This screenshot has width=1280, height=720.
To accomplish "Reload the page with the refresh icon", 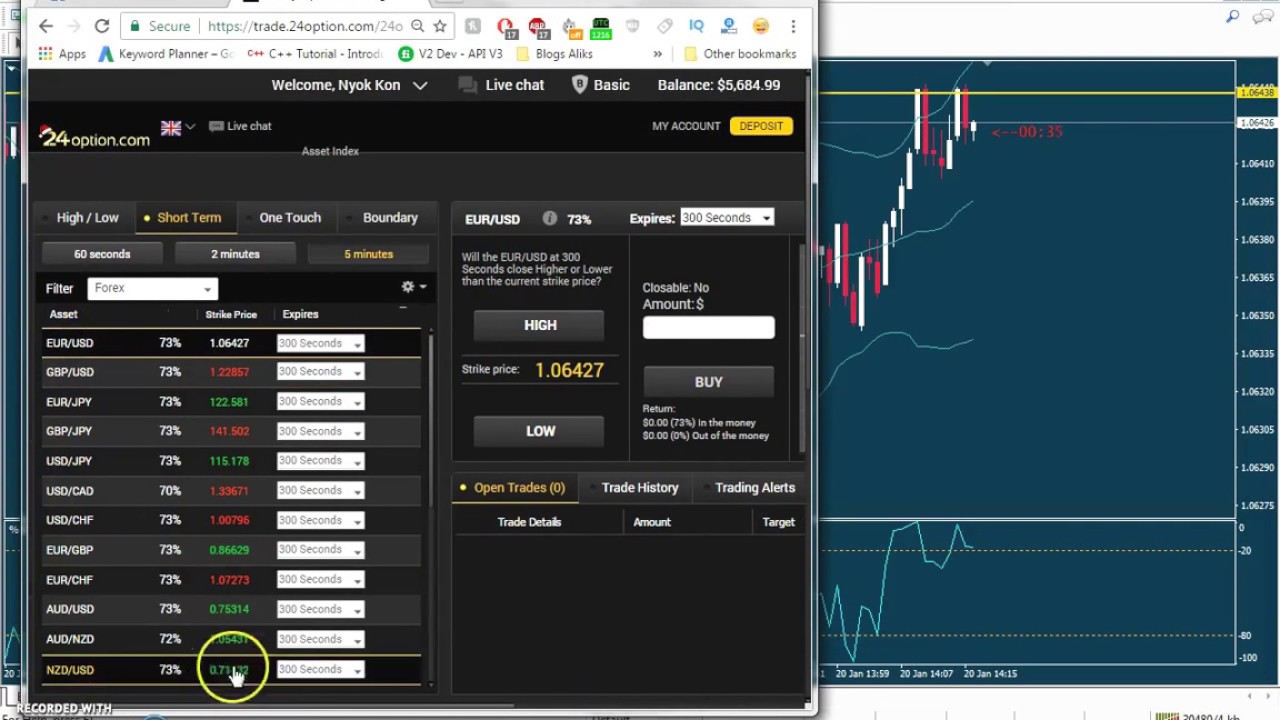I will point(101,26).
